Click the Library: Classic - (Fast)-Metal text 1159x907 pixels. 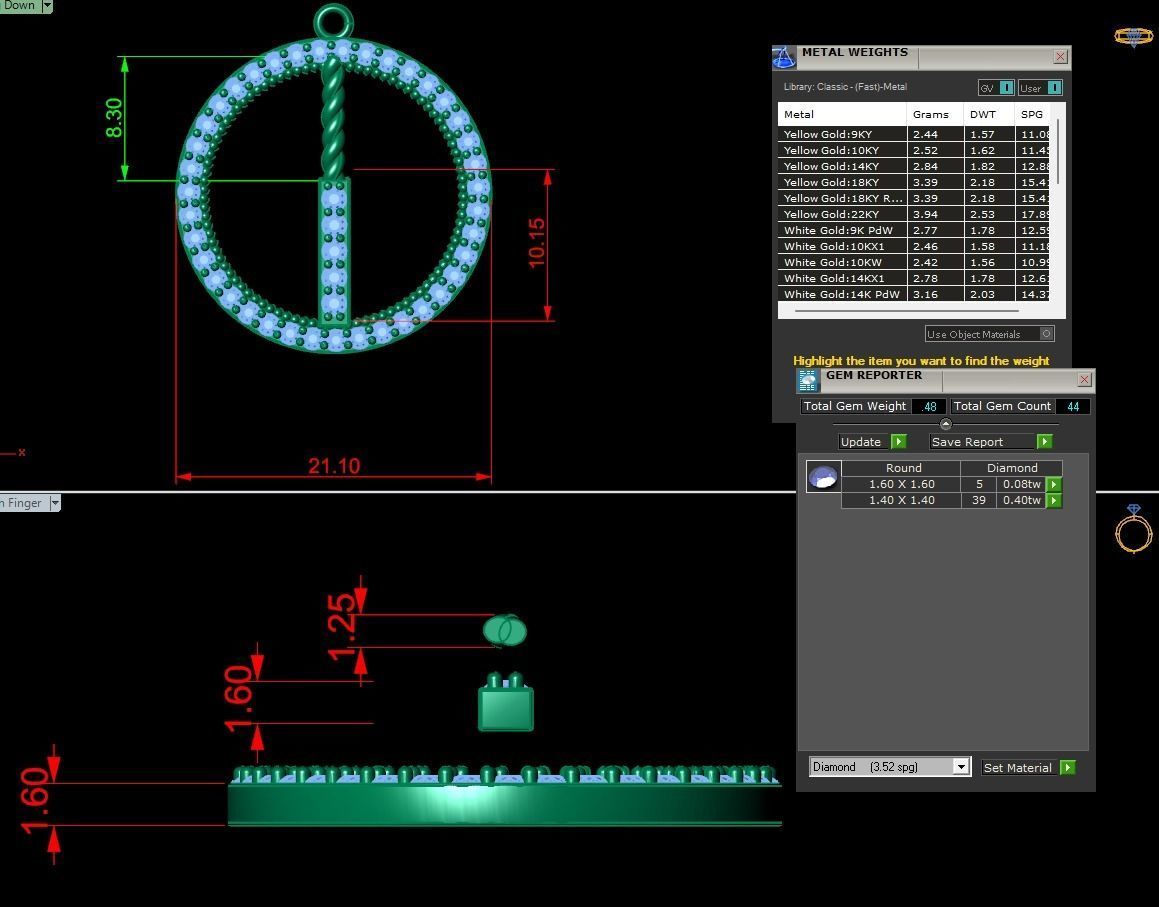tap(845, 86)
